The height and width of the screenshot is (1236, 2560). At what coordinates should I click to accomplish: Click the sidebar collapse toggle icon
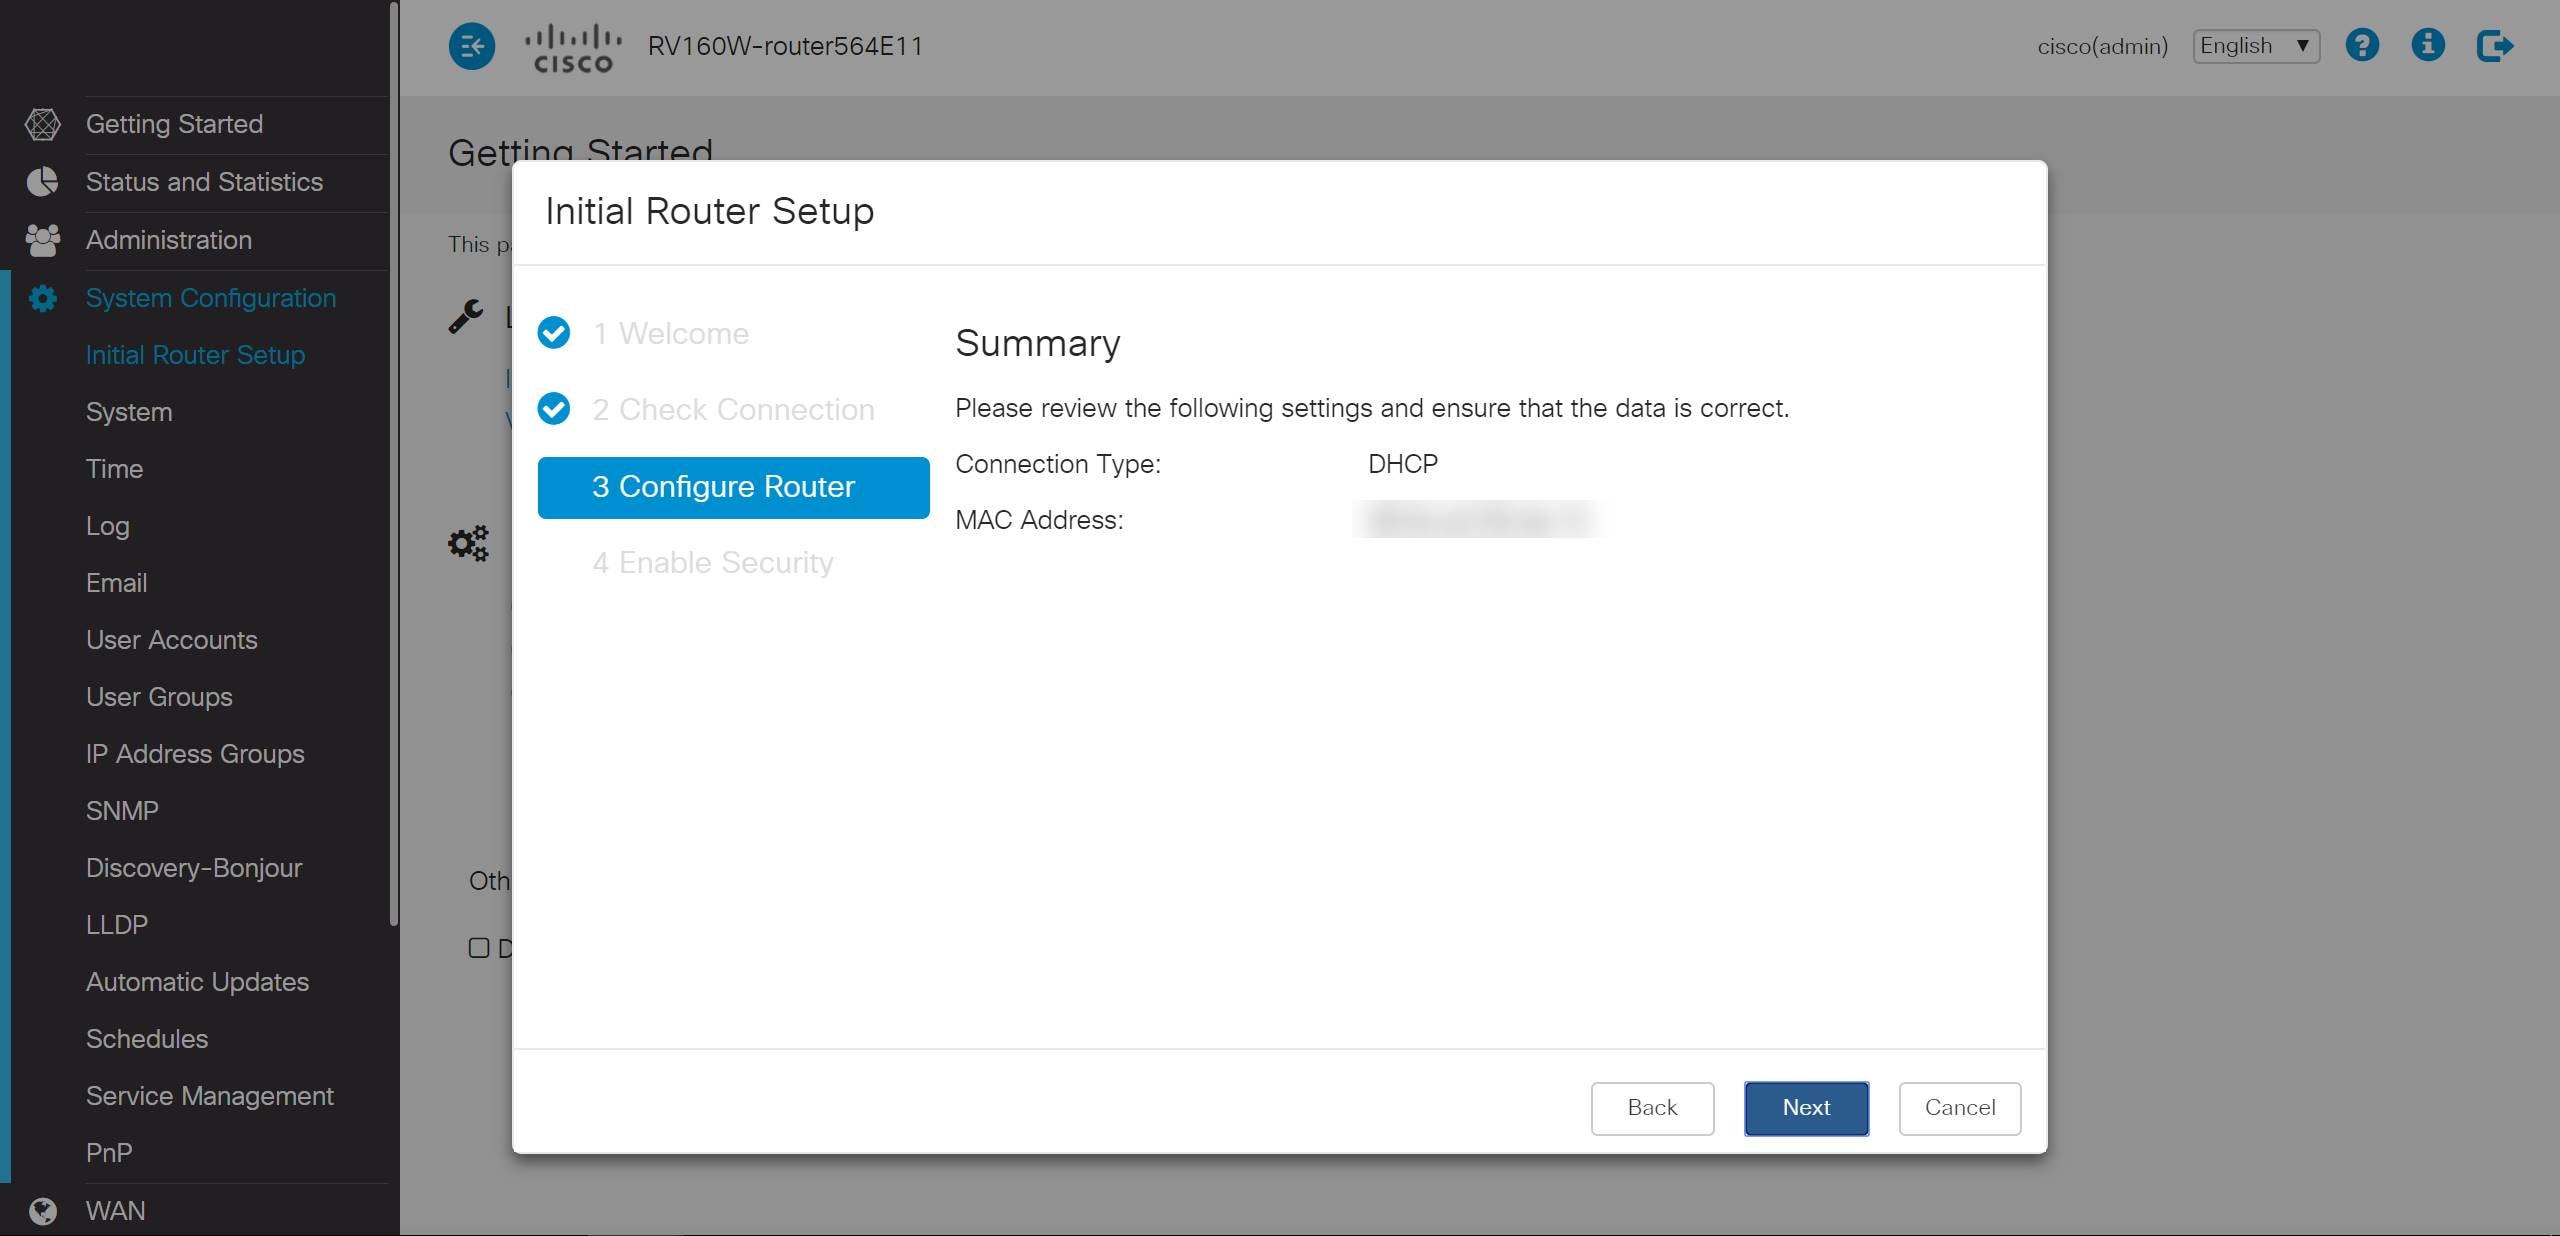[x=471, y=46]
